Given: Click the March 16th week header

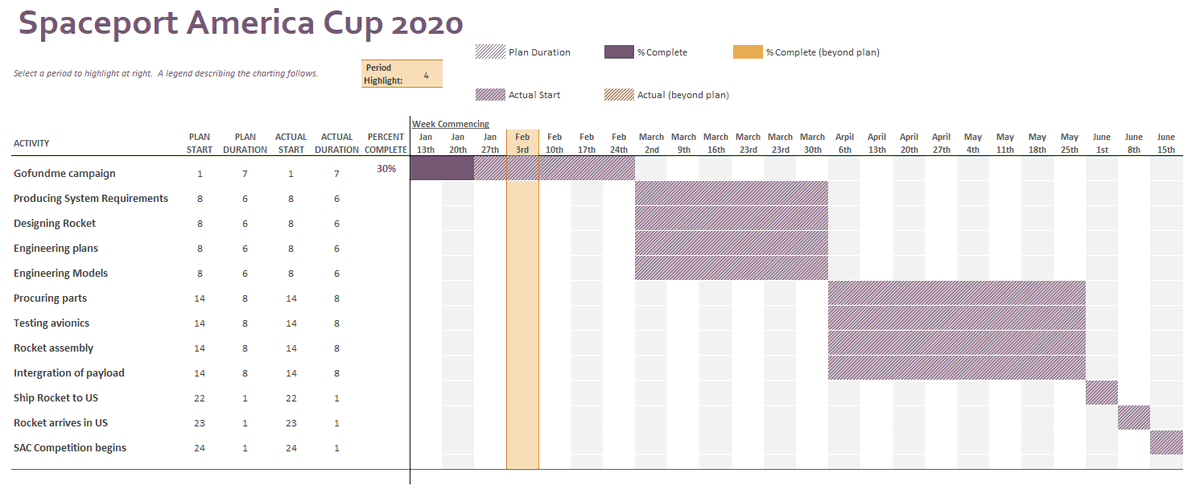Looking at the screenshot, I should 716,143.
